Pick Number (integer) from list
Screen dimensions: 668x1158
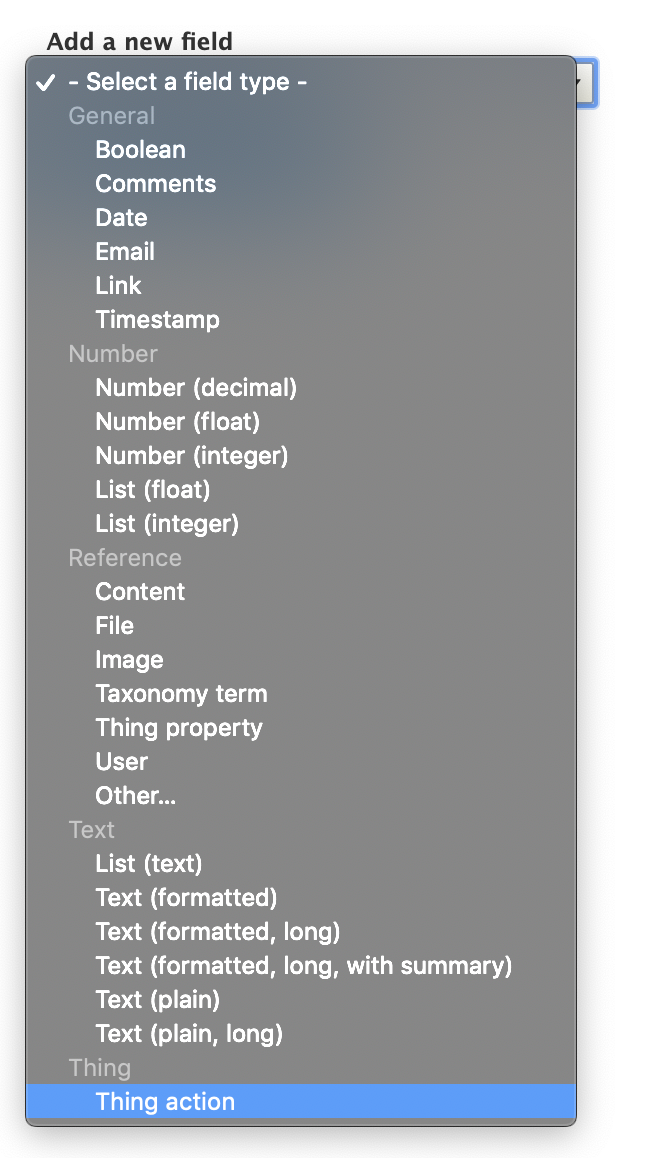(191, 456)
